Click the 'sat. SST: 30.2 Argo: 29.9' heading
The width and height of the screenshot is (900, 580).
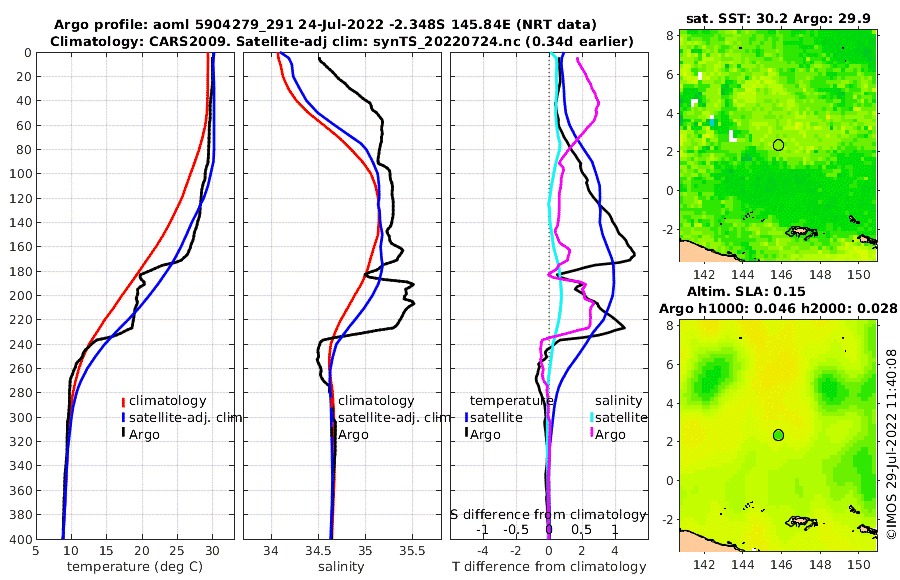(x=778, y=18)
